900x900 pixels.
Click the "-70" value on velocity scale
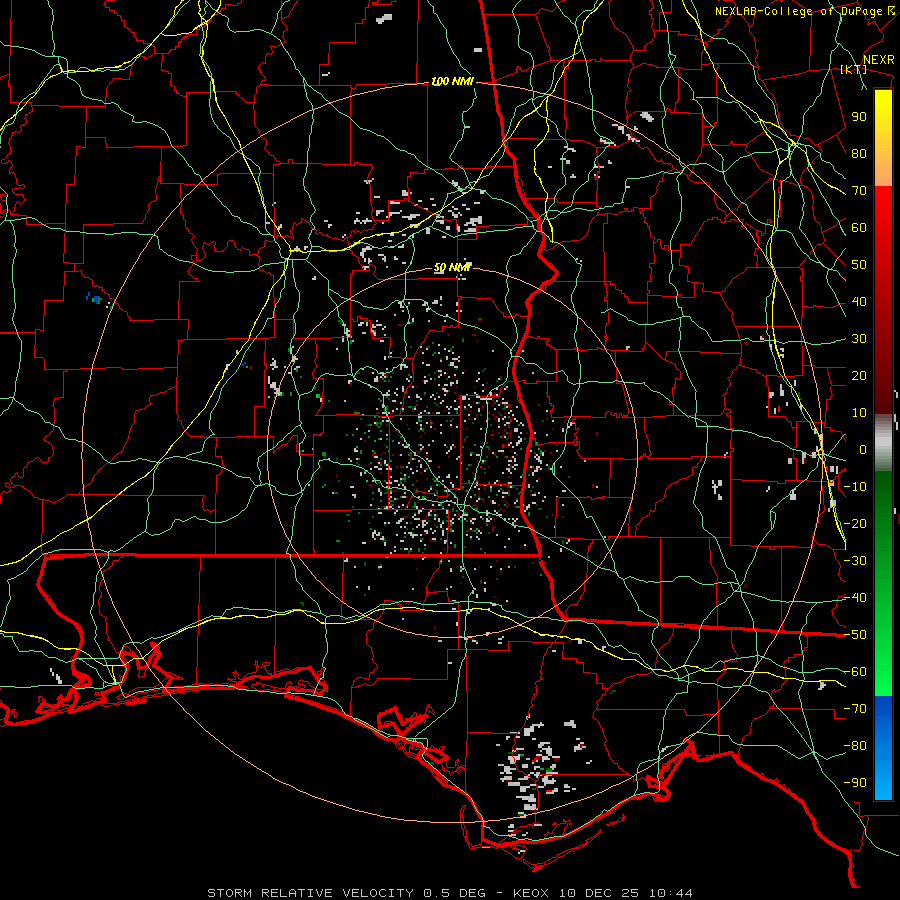pyautogui.click(x=855, y=709)
